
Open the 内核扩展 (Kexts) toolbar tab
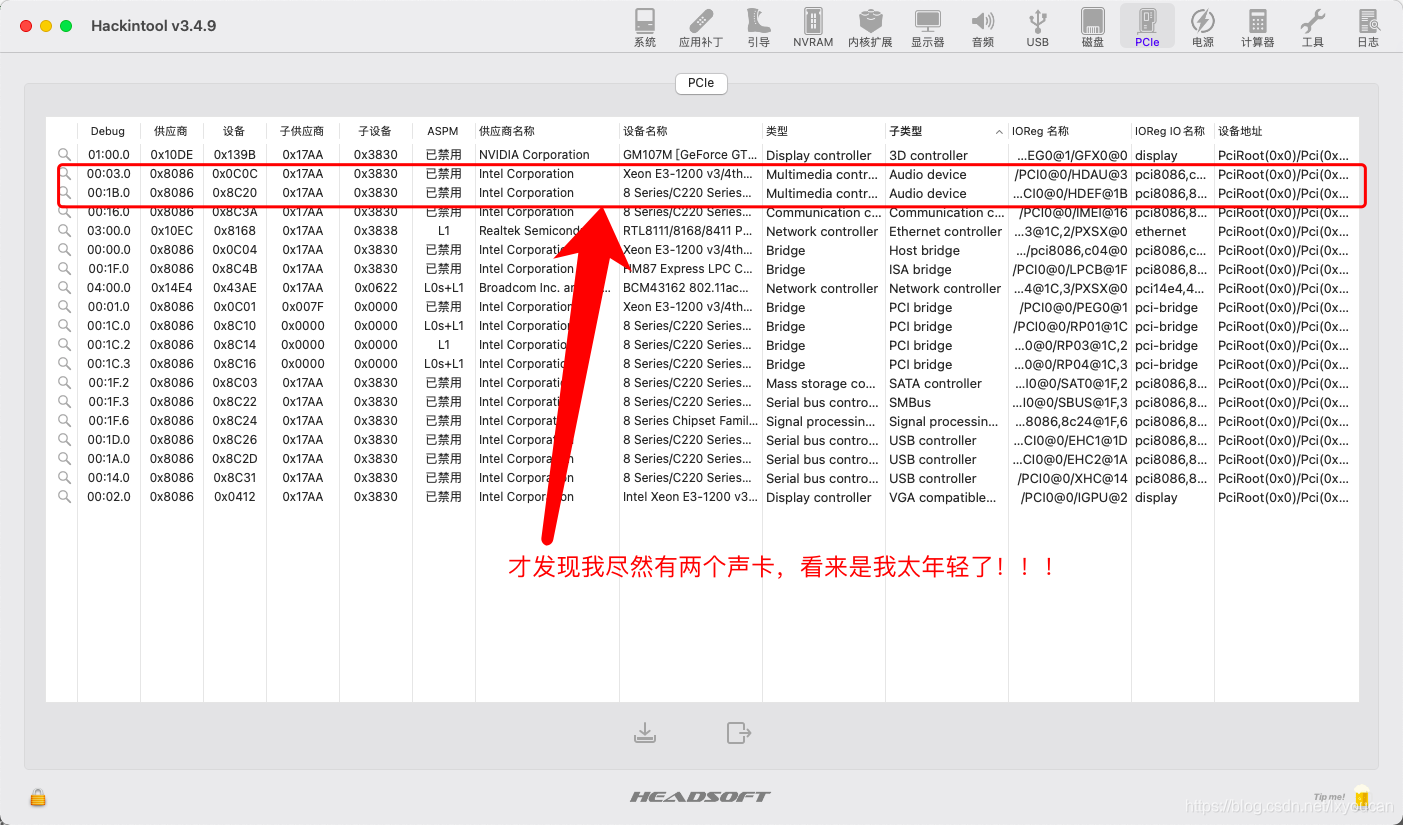point(870,28)
